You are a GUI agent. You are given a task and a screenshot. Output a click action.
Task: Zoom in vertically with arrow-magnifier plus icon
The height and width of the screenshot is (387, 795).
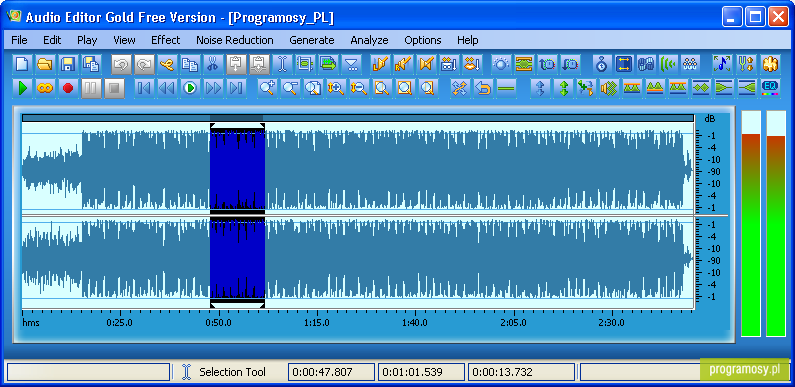[x=336, y=88]
